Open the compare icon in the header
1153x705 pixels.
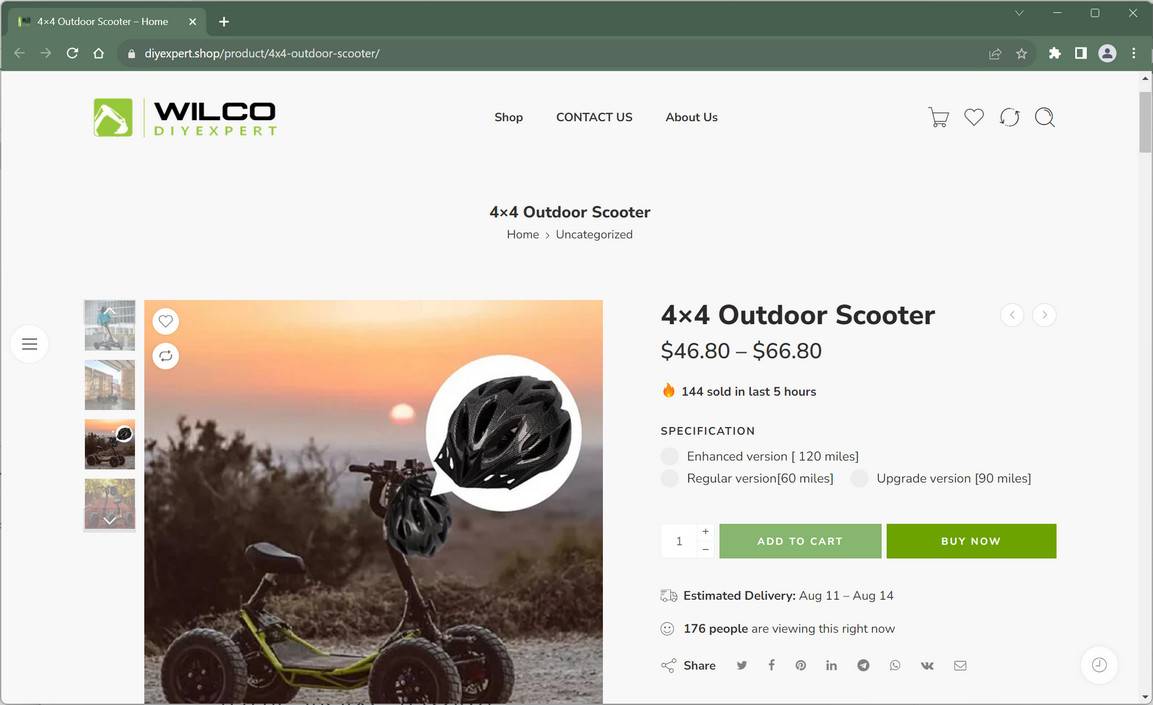[1009, 117]
